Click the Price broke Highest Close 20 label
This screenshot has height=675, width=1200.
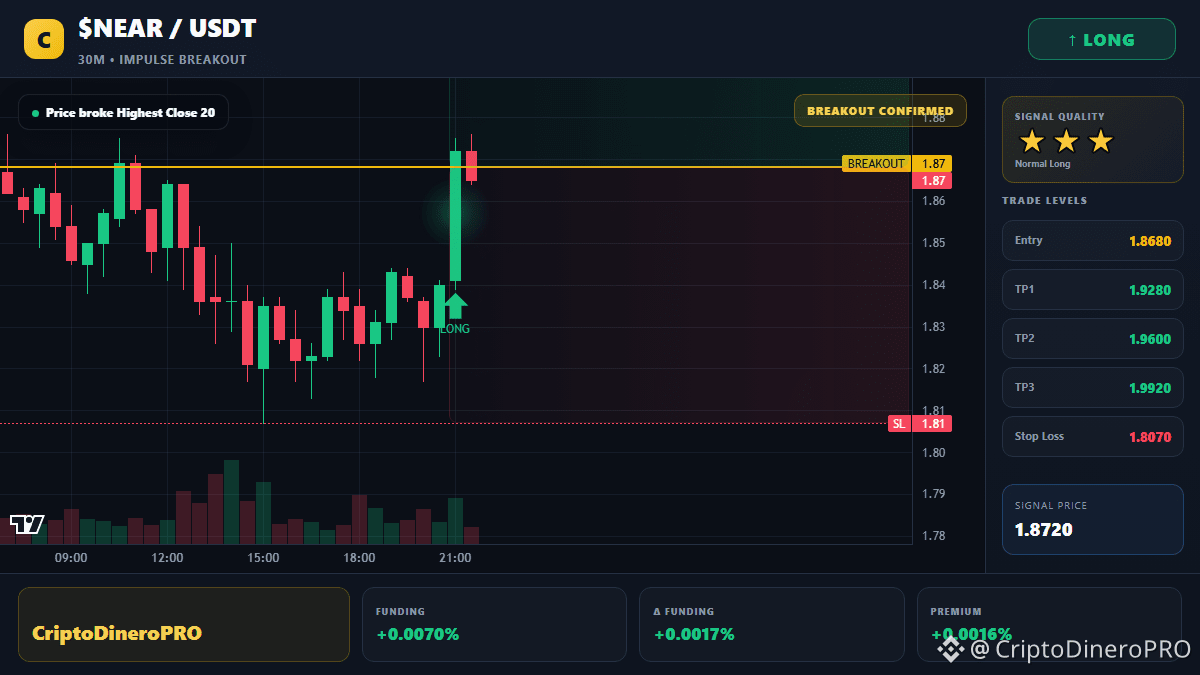[x=123, y=113]
